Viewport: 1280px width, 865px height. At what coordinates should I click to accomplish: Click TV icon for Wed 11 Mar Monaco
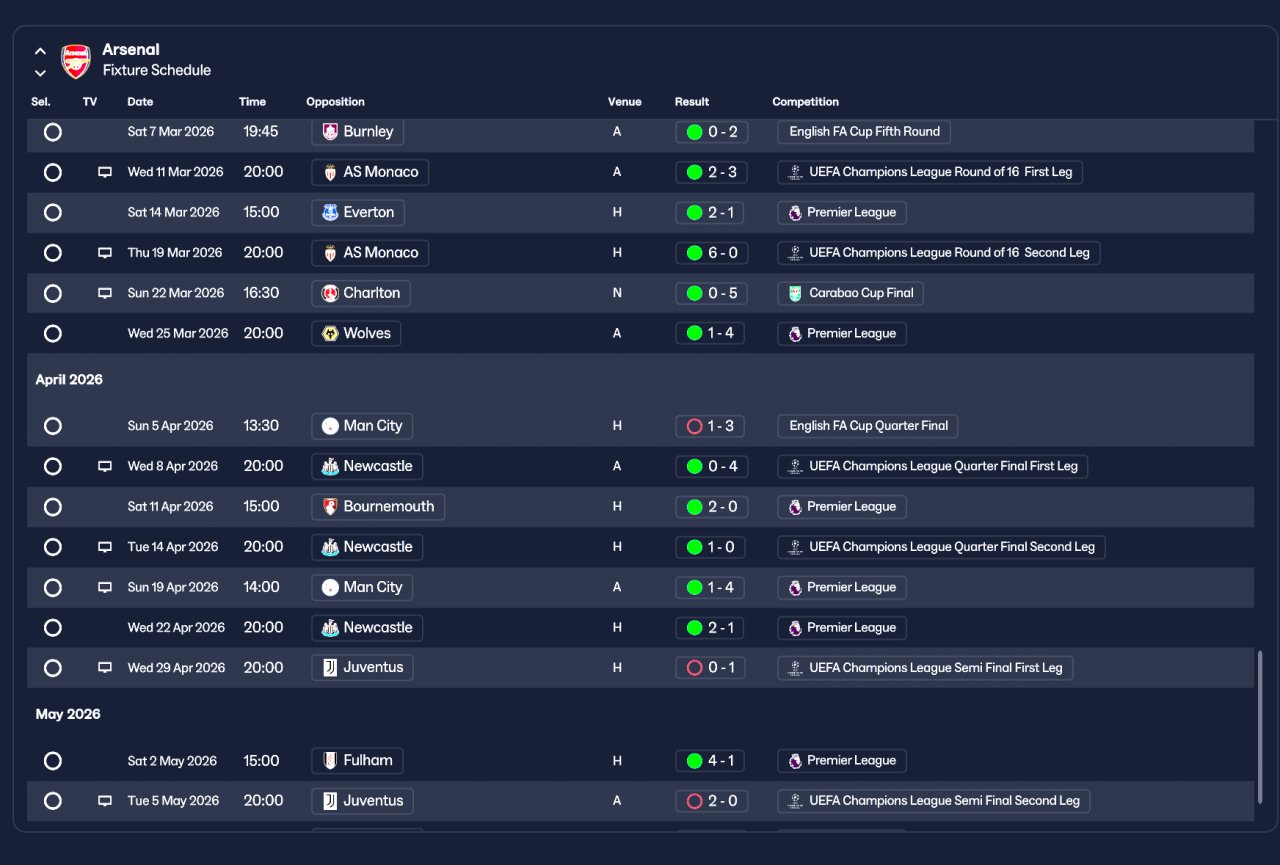tap(104, 172)
